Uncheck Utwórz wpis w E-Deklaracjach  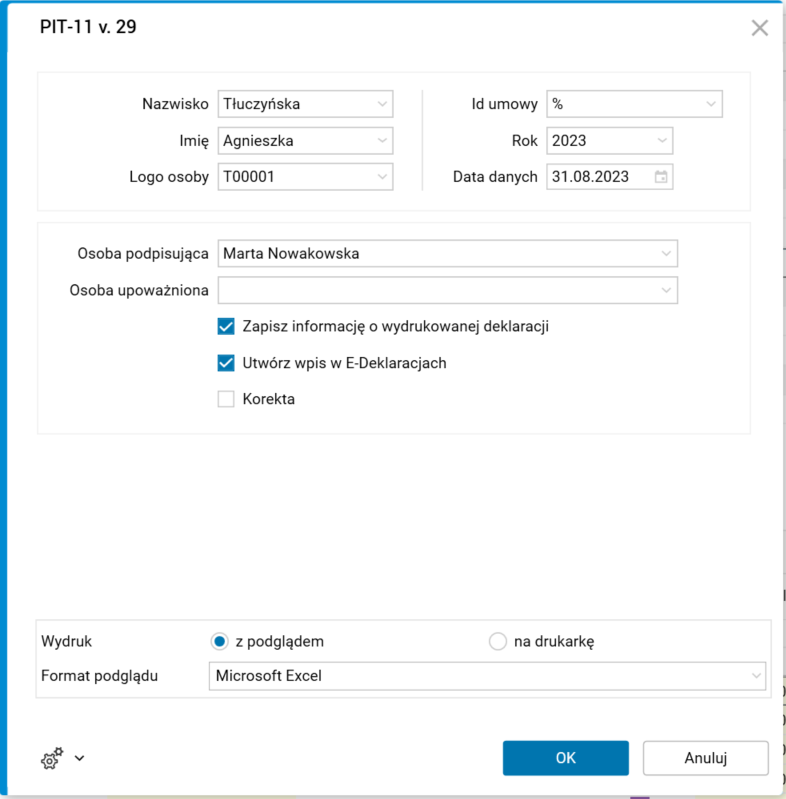pyautogui.click(x=226, y=363)
